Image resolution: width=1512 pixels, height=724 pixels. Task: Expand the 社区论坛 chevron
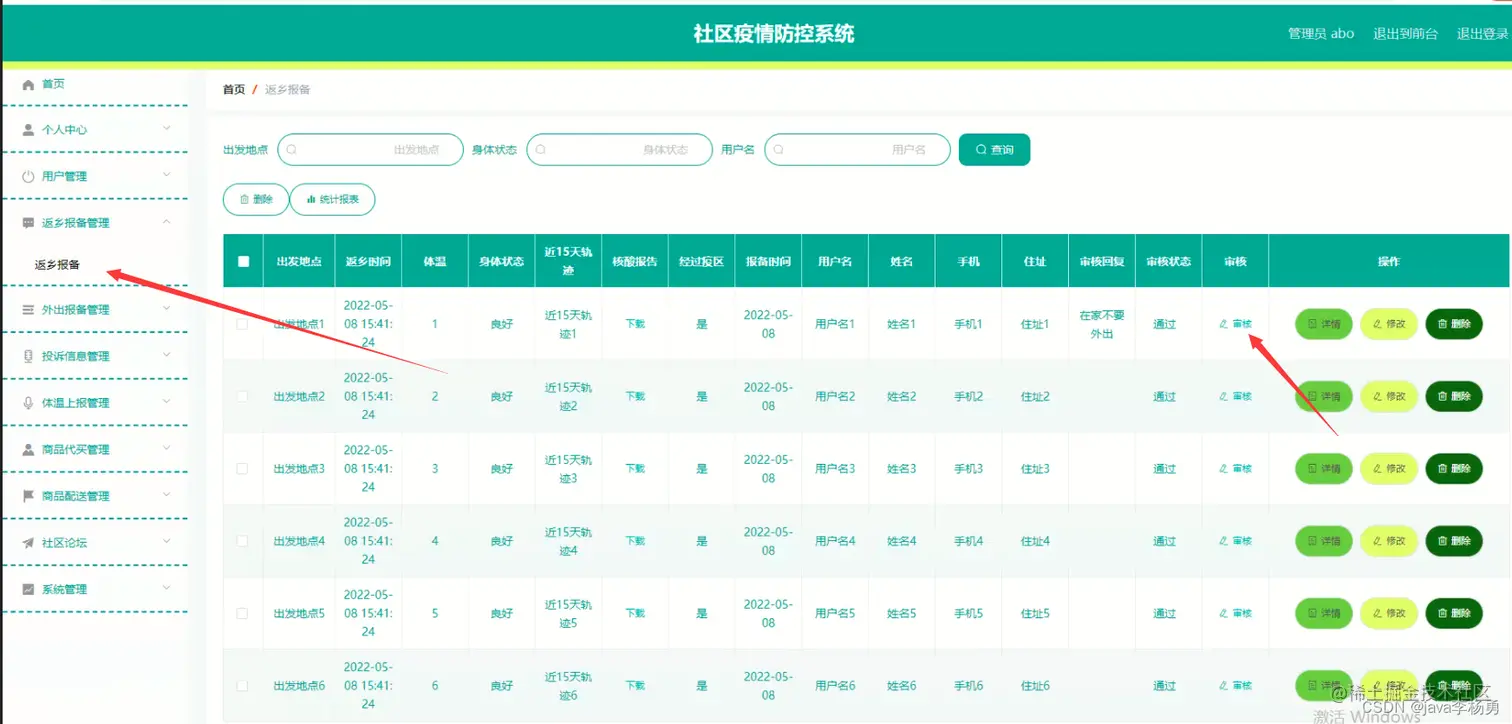tap(167, 542)
